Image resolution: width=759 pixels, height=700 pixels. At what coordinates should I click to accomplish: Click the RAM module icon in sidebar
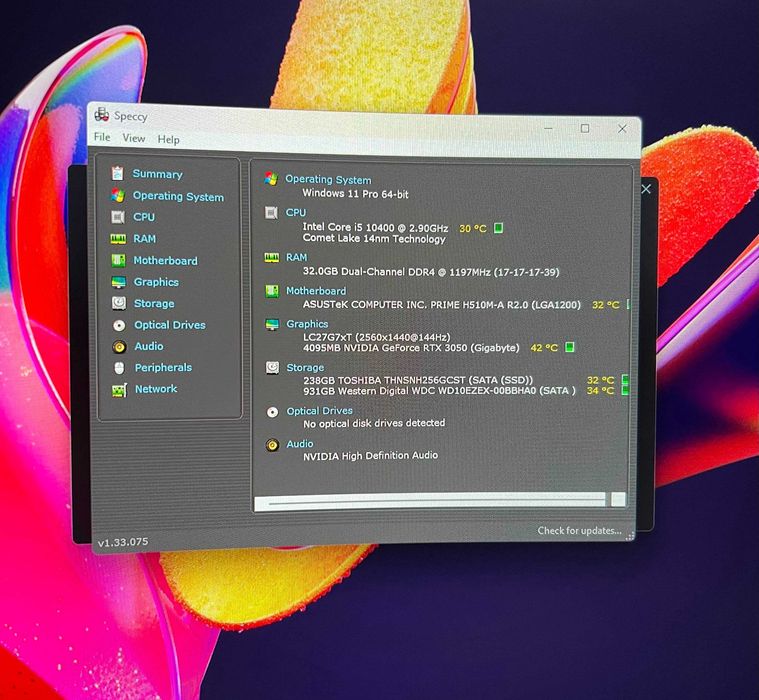(x=118, y=239)
